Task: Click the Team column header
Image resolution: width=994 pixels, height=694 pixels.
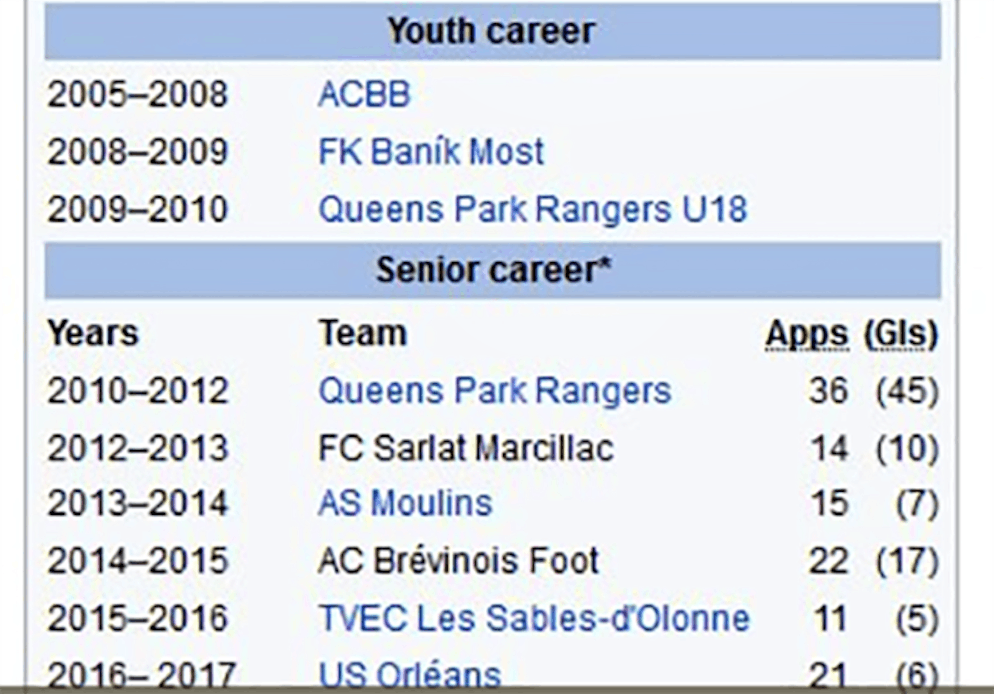Action: (363, 333)
